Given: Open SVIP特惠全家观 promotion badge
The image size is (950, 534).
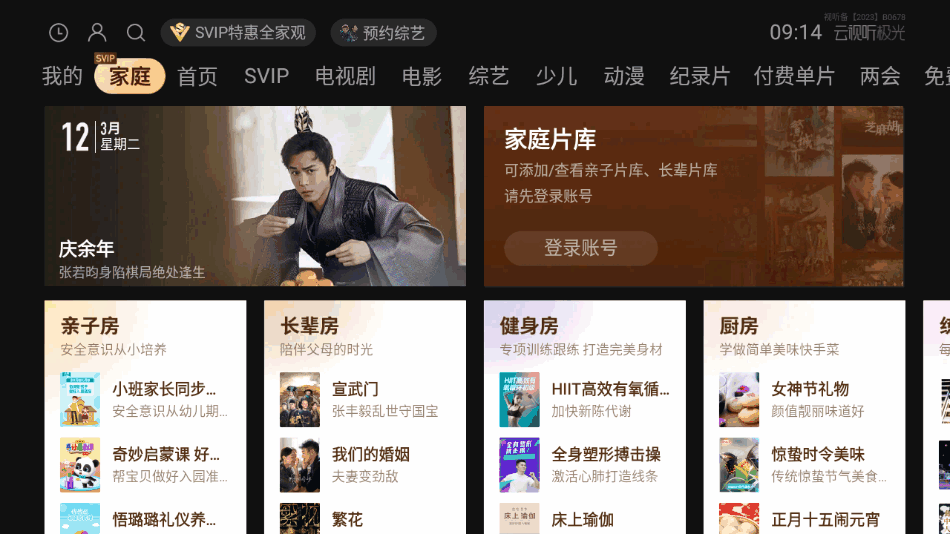Looking at the screenshot, I should [x=238, y=33].
